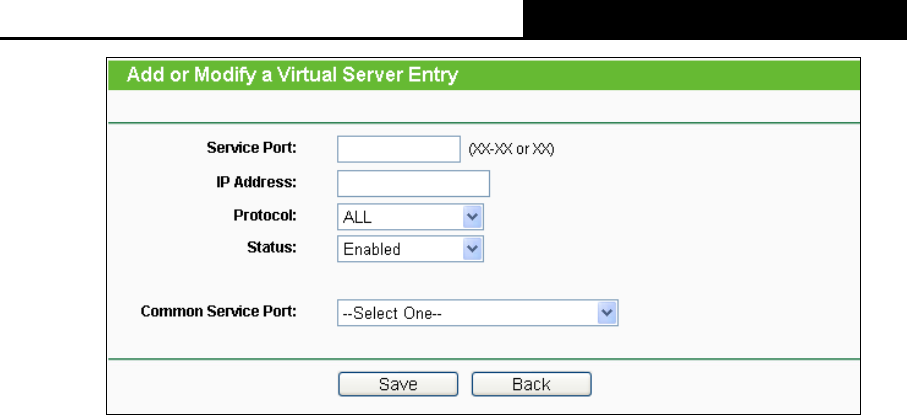Click the "Status:" label
Viewport: 907px width, 415px height.
point(272,248)
